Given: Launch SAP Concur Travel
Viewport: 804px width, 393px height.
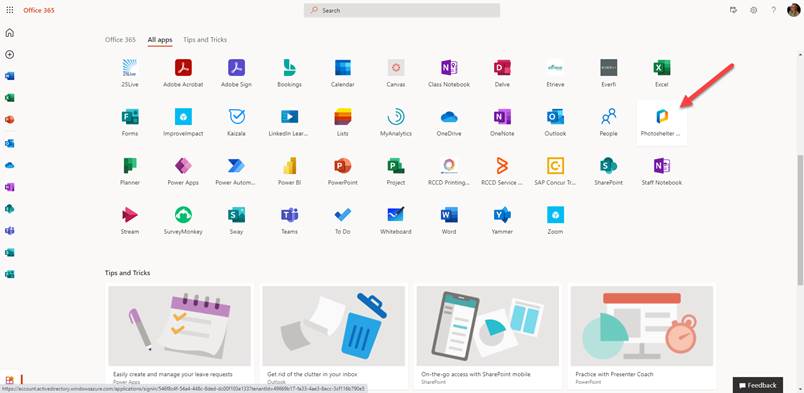Looking at the screenshot, I should pos(555,171).
